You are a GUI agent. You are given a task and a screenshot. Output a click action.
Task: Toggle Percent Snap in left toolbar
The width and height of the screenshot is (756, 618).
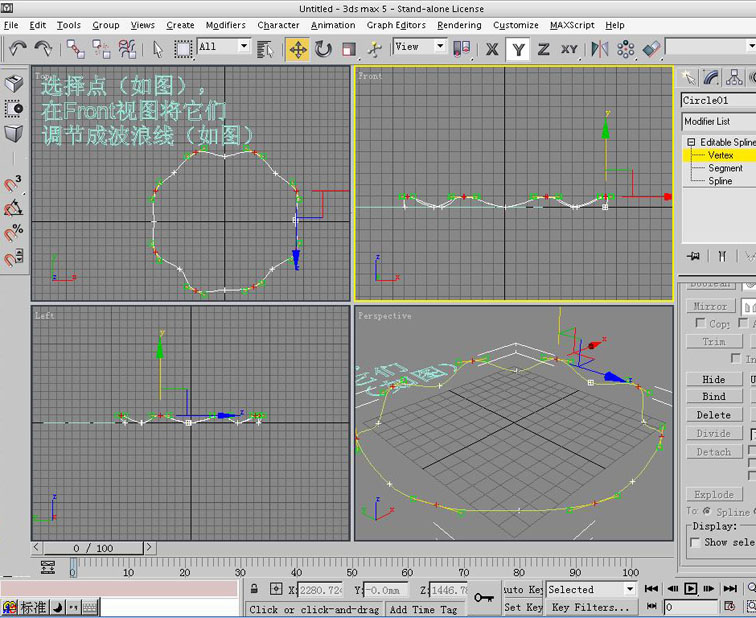pyautogui.click(x=14, y=232)
